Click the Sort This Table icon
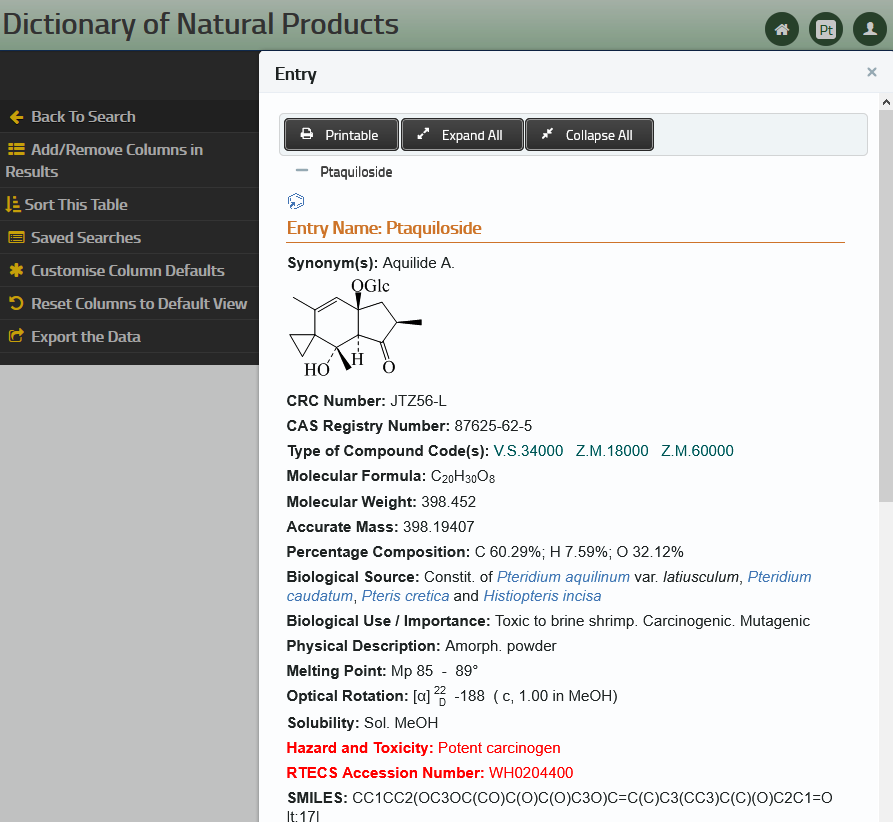 [x=13, y=205]
